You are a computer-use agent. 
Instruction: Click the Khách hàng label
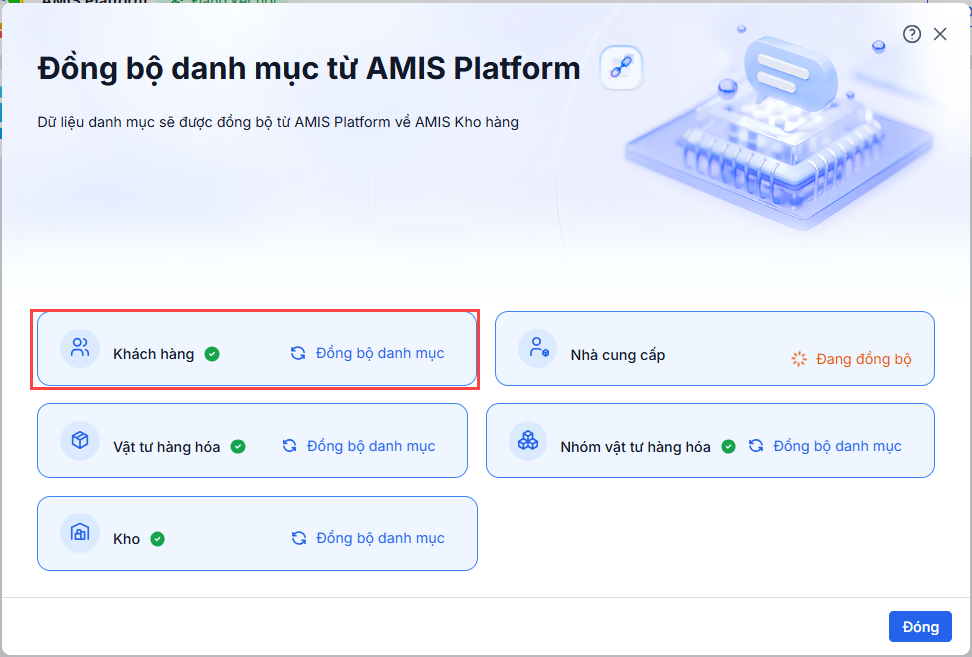point(153,354)
